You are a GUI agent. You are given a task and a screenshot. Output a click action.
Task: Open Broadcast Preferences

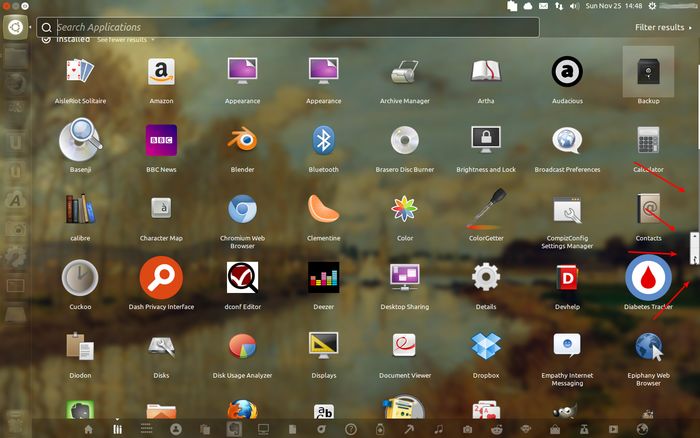pos(567,140)
